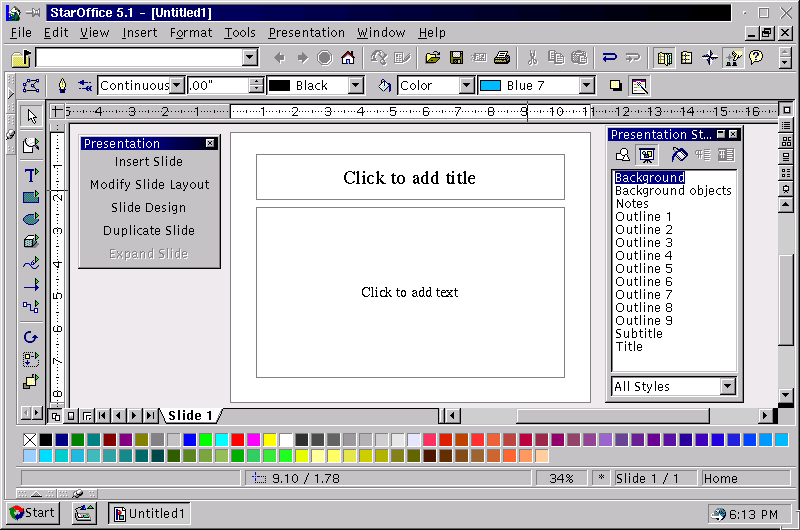Pick the black swatch in color palette

[46, 440]
